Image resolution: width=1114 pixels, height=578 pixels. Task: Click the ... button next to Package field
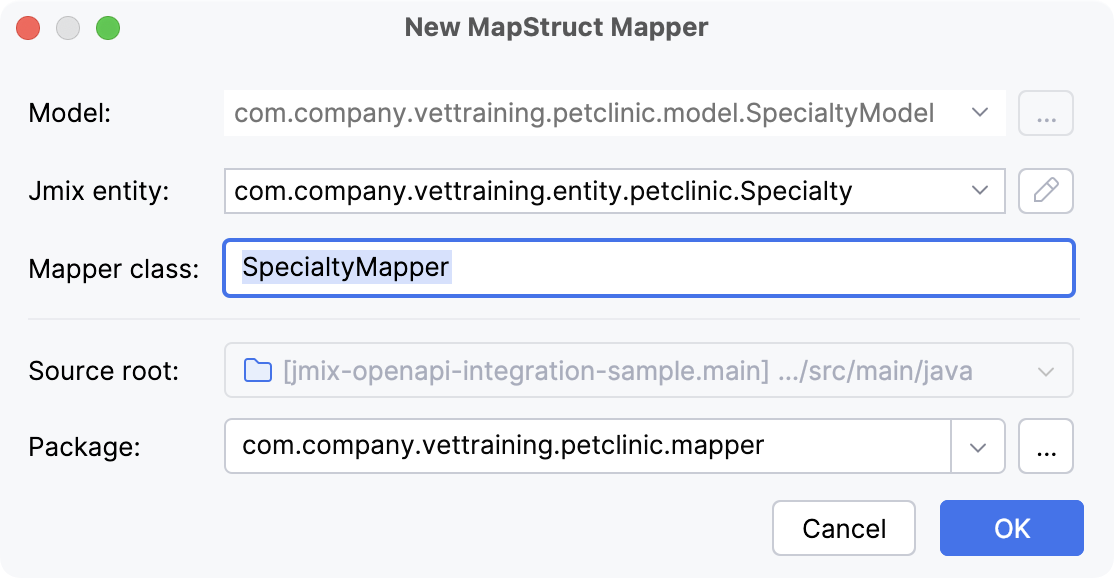point(1046,446)
